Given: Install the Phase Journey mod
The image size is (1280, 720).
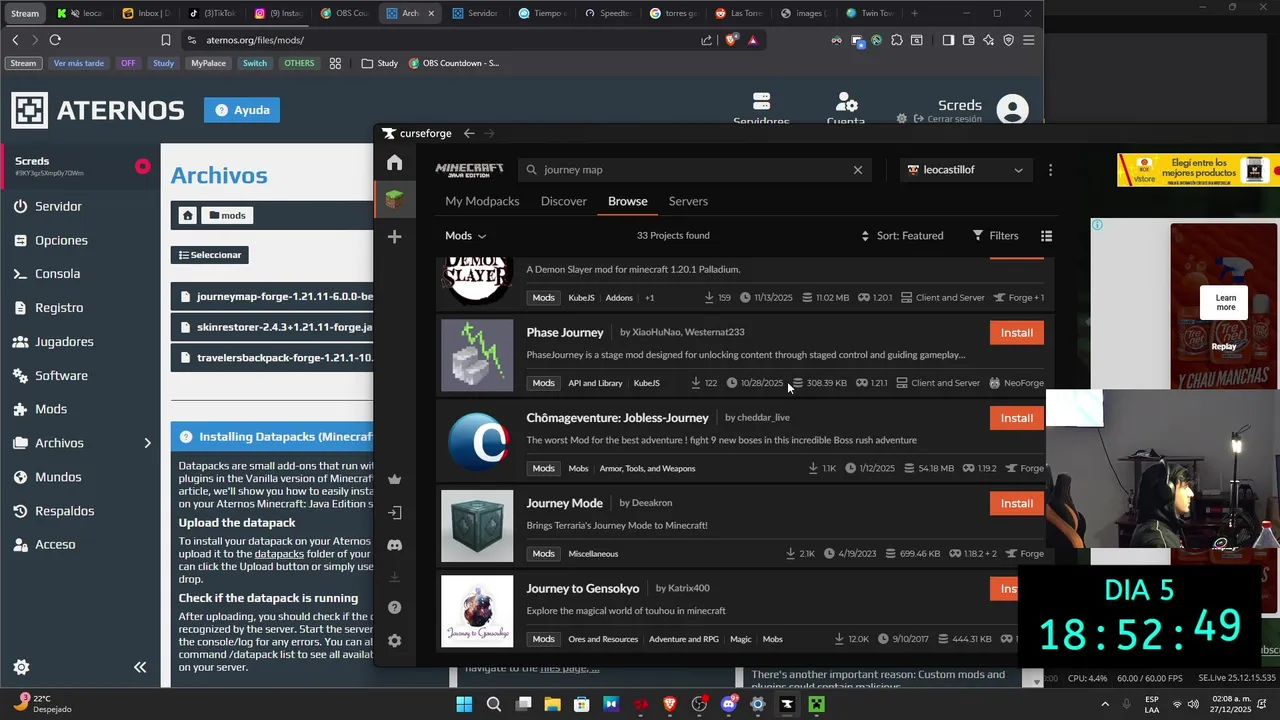Looking at the screenshot, I should (x=1017, y=333).
